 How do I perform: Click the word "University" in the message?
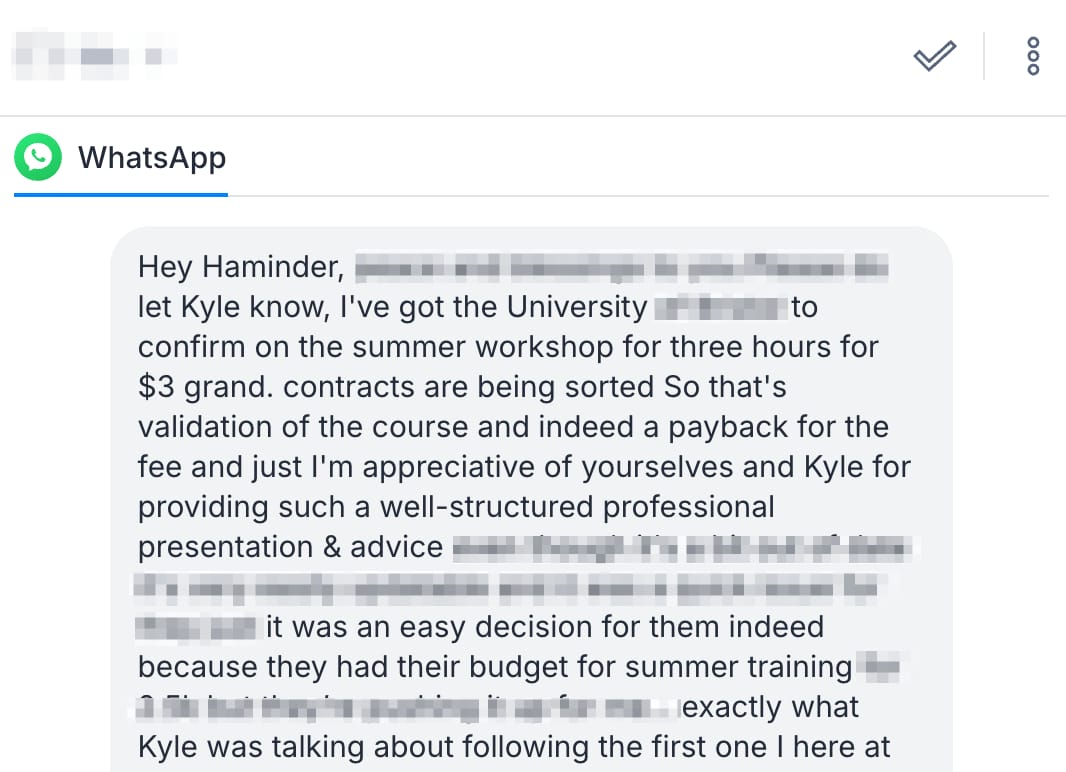click(577, 307)
